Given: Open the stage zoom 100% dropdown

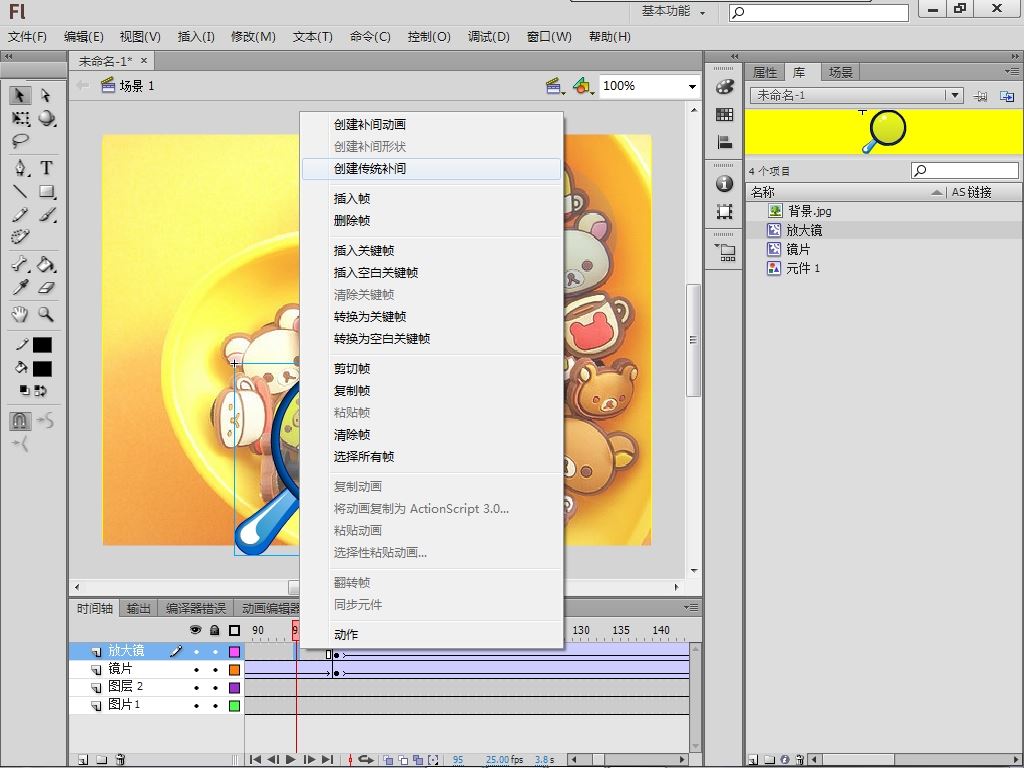Looking at the screenshot, I should (692, 86).
